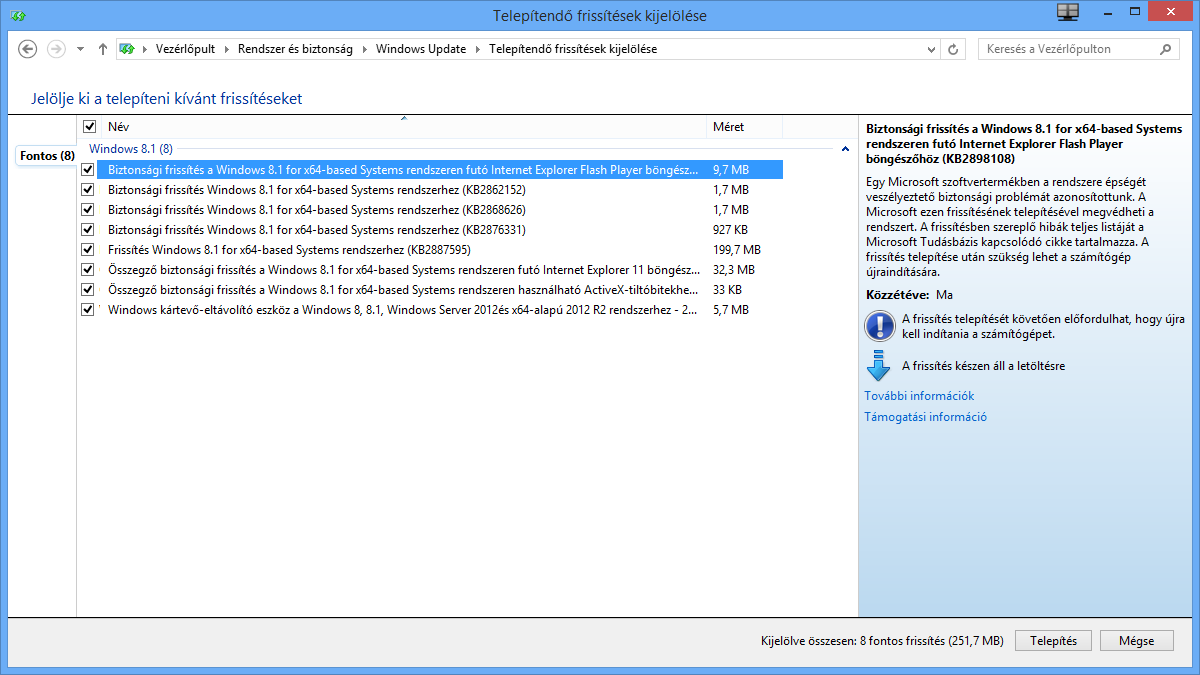This screenshot has height=675, width=1200.
Task: Click the Vezérlőpult breadcrumb
Action: click(x=186, y=49)
